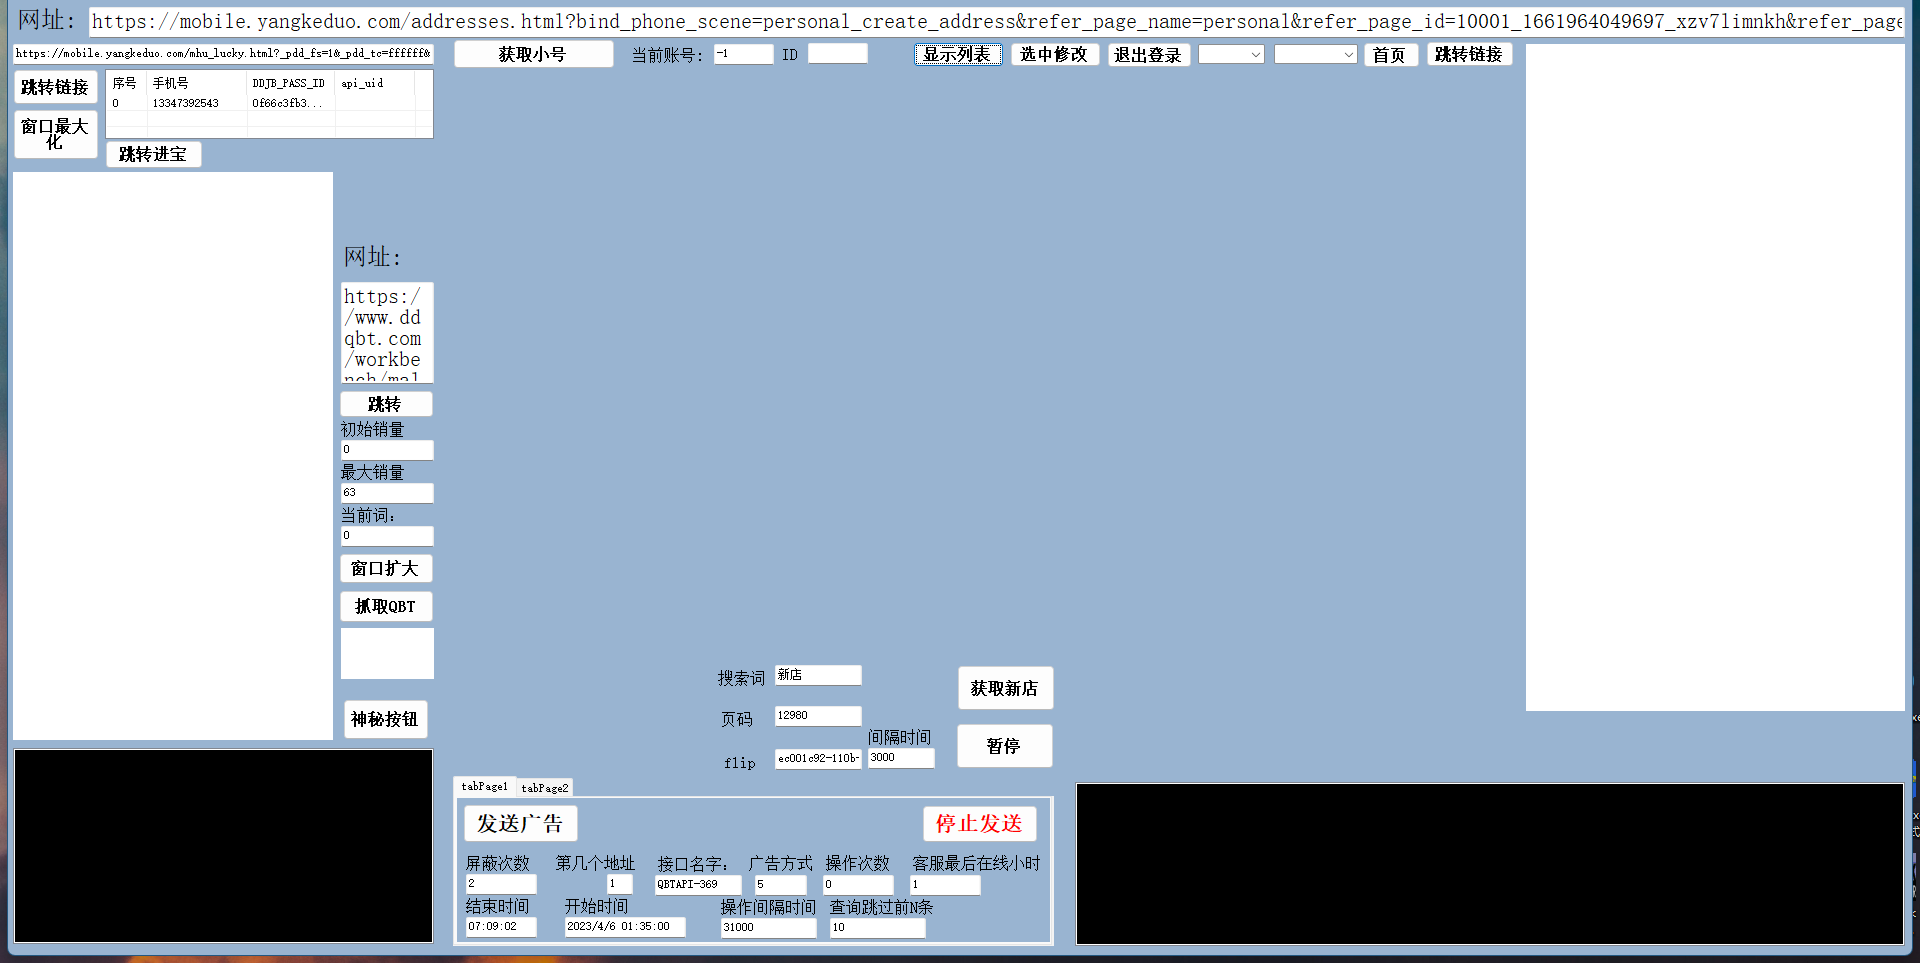Open the second dropdown before 首页

[1315, 55]
